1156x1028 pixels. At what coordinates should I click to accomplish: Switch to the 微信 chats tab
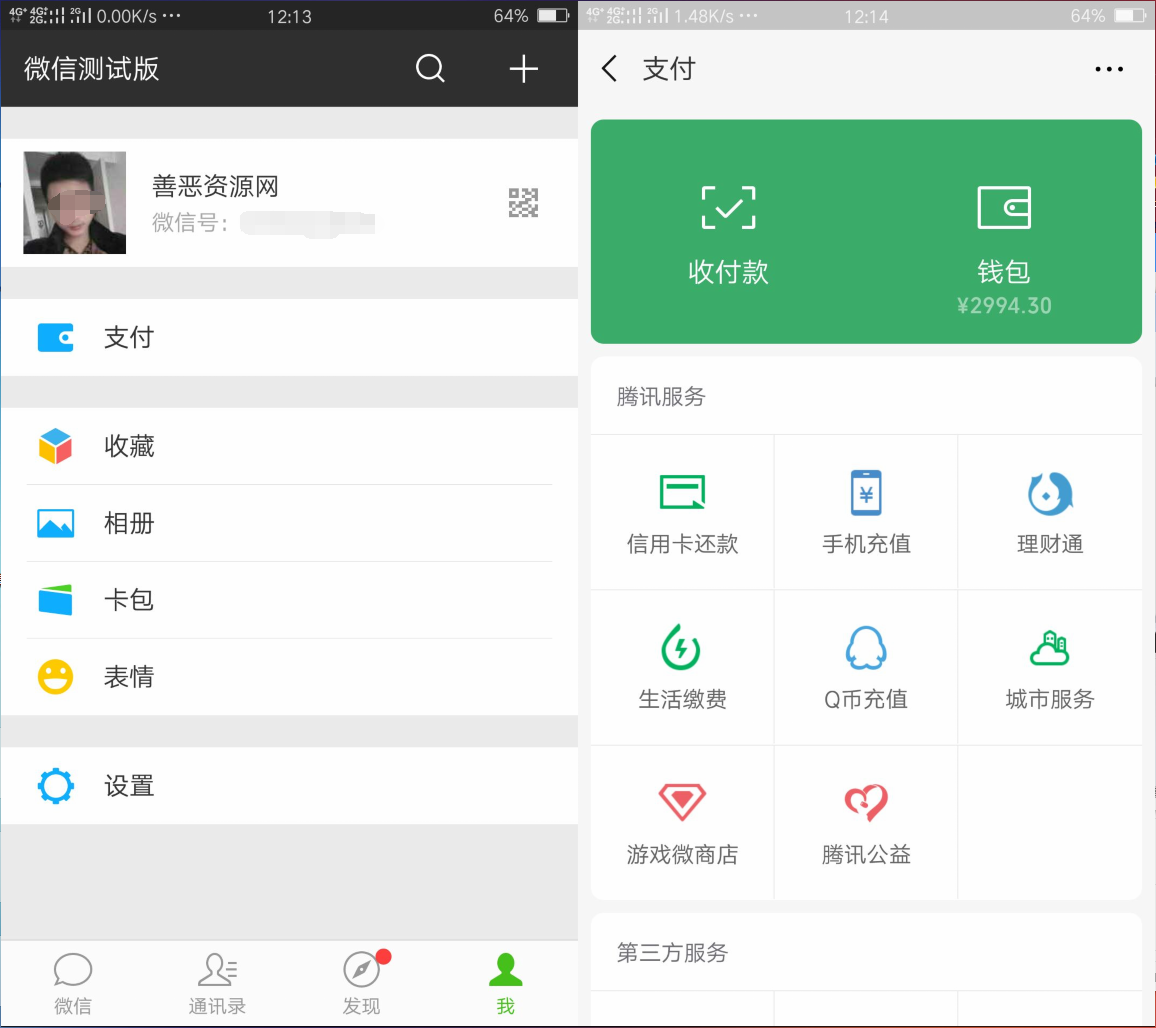(73, 983)
